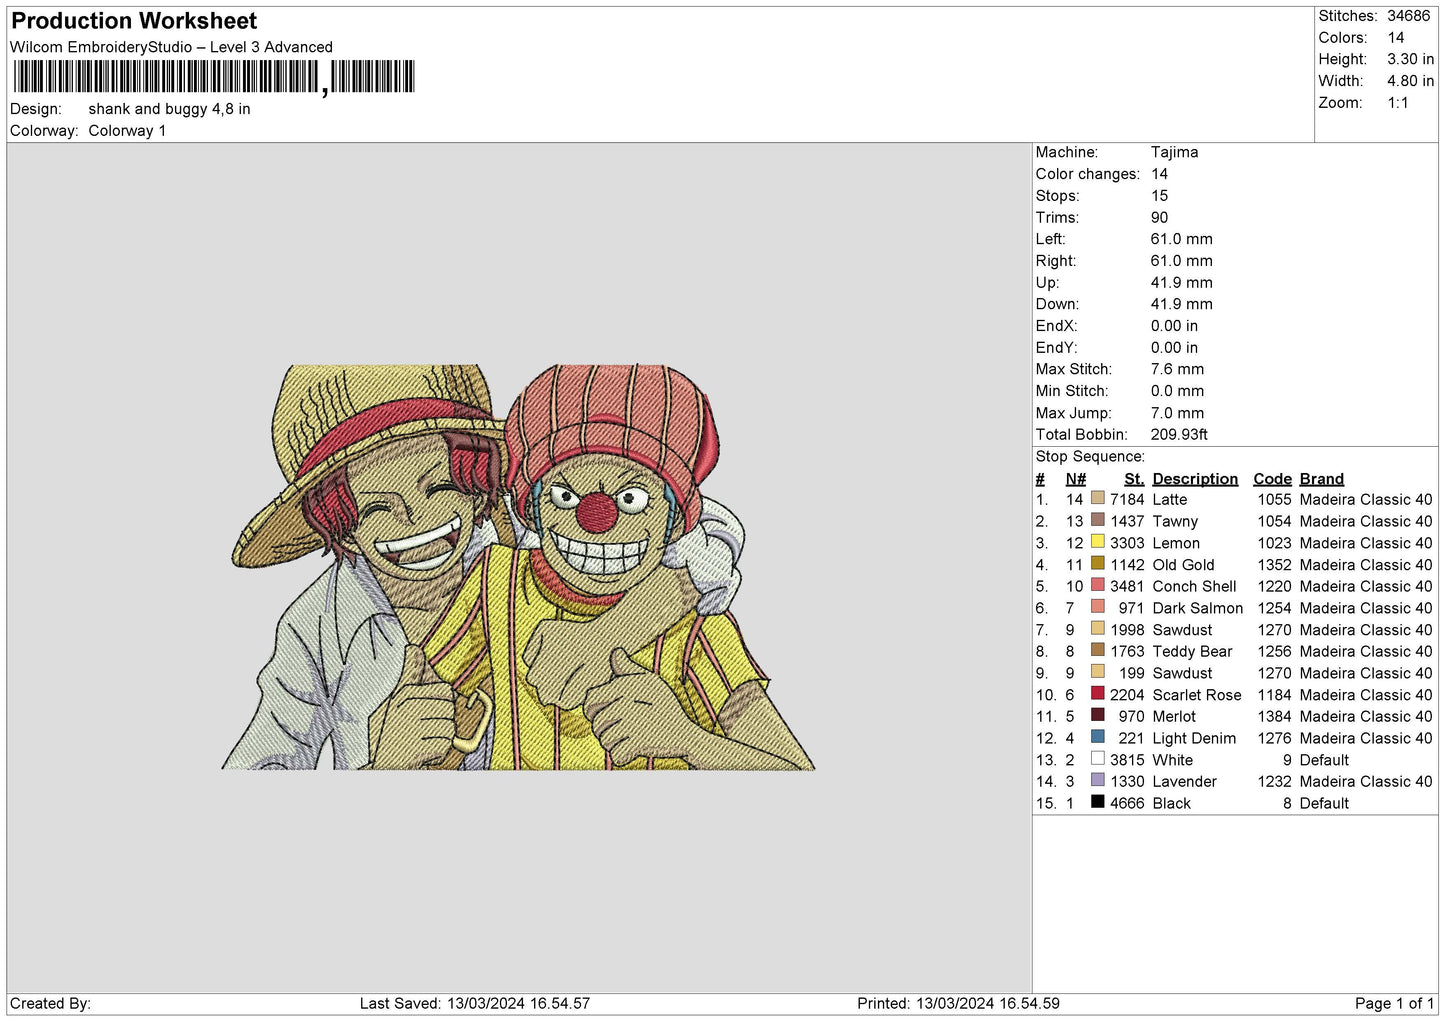Screen dimensions: 1445x1021
Task: Click the Merlot description text
Action: coord(1174,716)
